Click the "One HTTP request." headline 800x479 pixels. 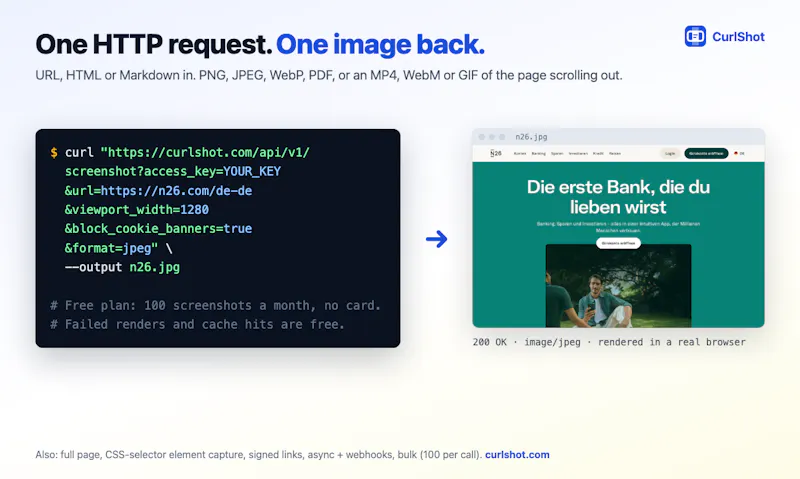pos(154,44)
